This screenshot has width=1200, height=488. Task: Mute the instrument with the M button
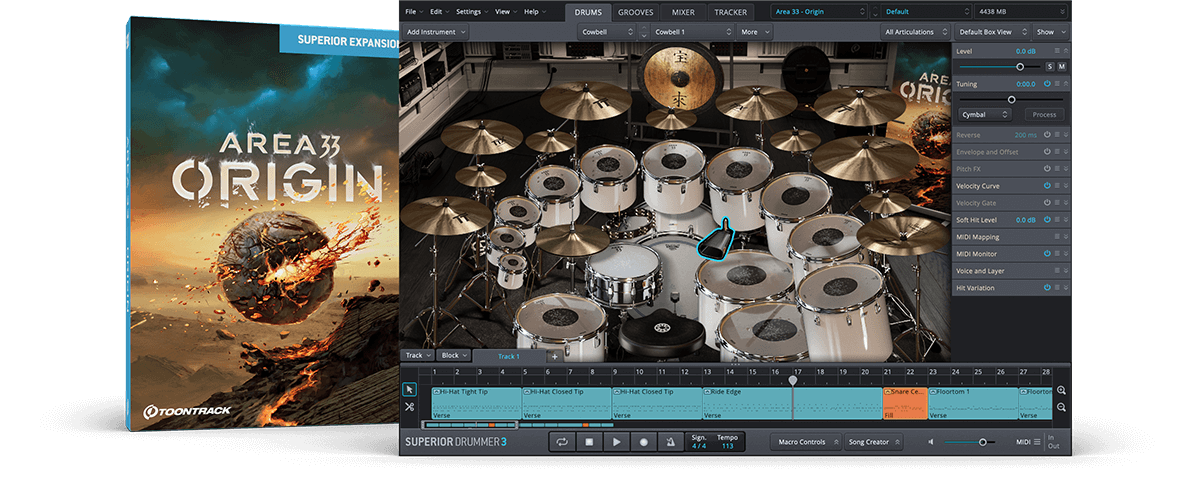click(x=1061, y=66)
